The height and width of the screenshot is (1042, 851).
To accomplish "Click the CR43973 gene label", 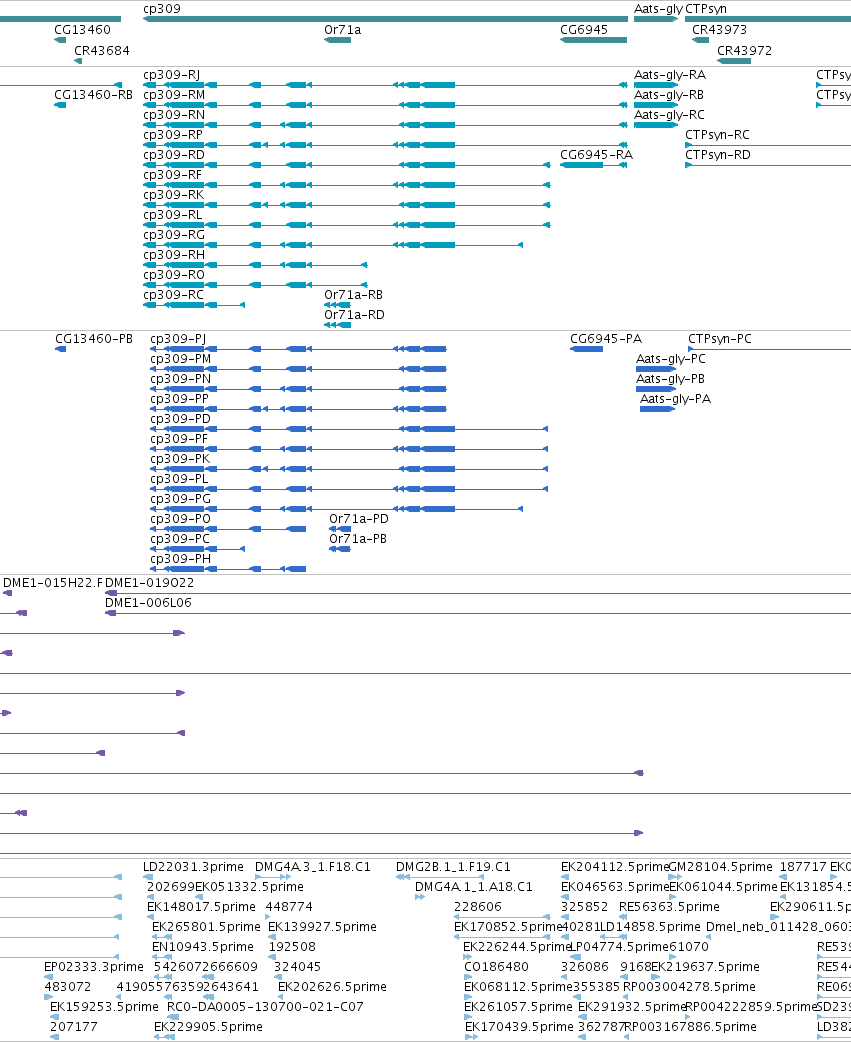I will tap(719, 30).
